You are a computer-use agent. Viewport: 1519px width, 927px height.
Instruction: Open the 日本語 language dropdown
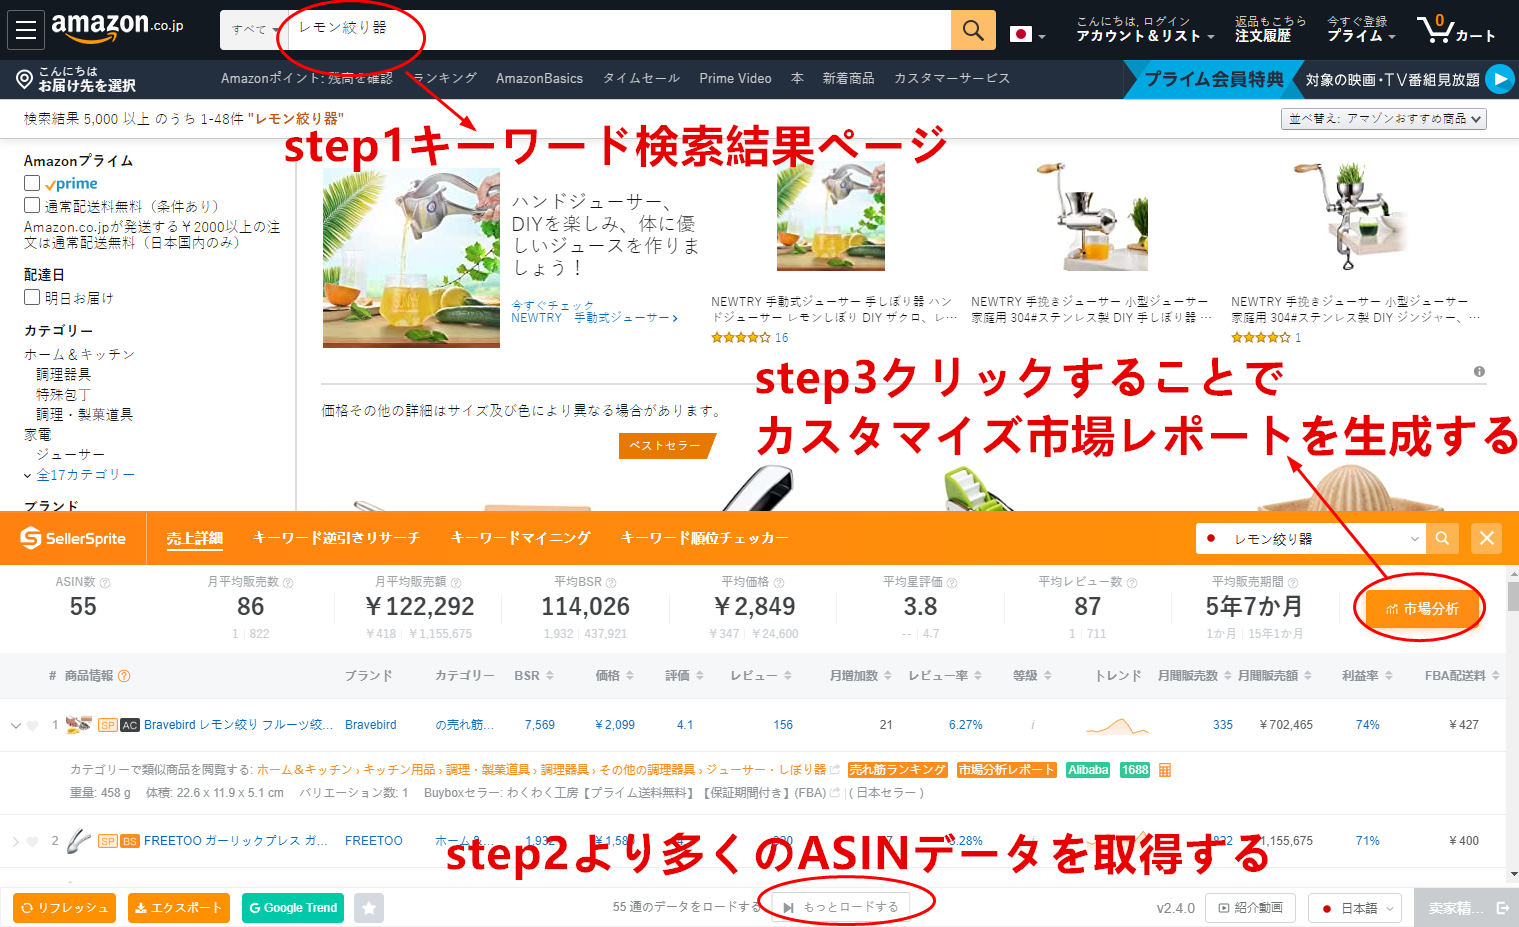1354,908
